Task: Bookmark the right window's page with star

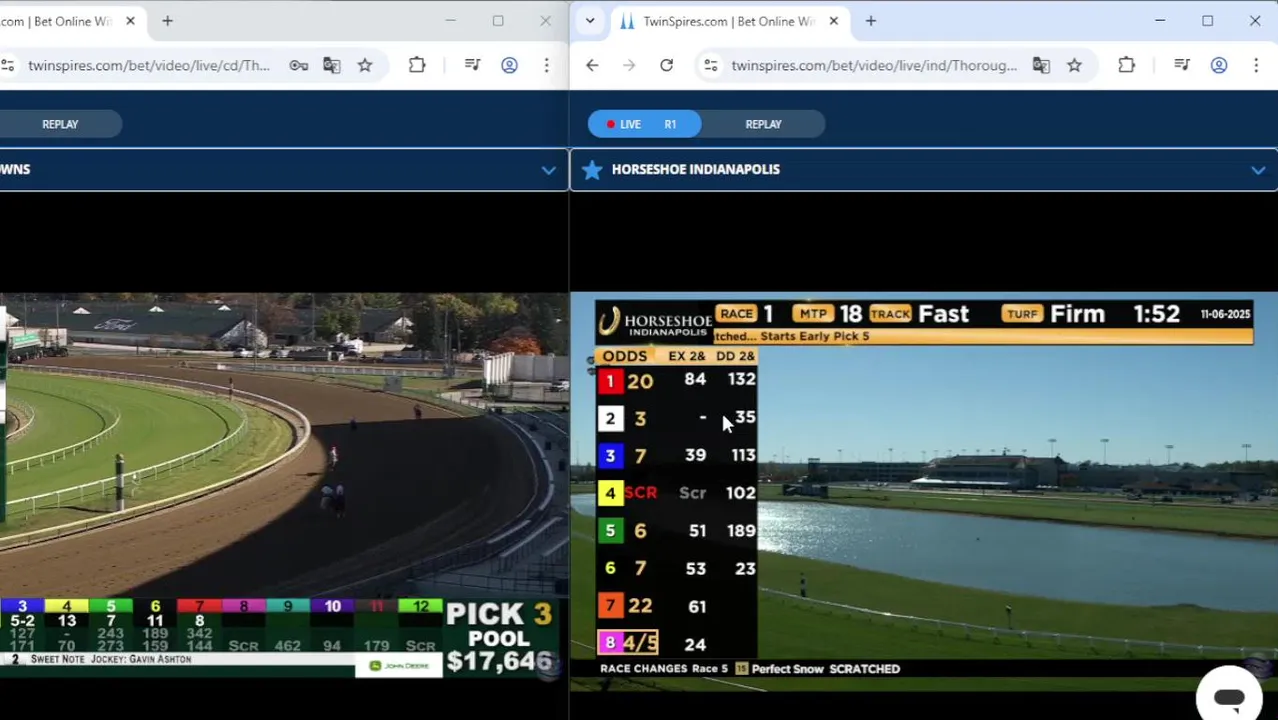Action: 1074,65
